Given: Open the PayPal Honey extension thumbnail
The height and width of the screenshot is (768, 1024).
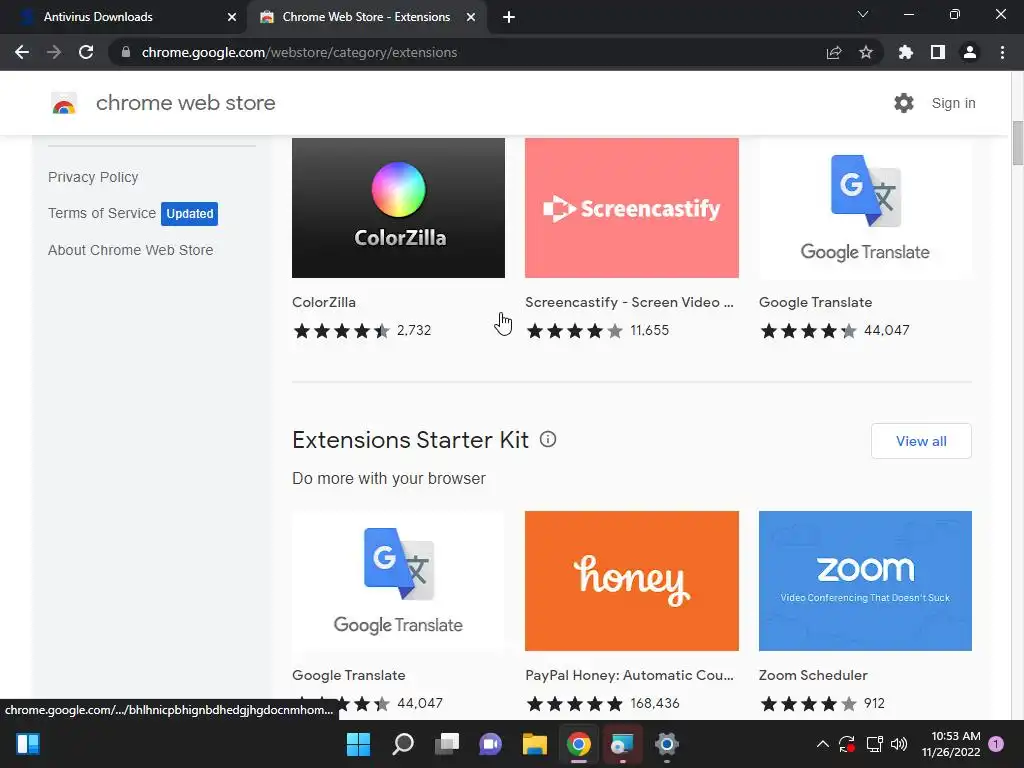Looking at the screenshot, I should (632, 581).
